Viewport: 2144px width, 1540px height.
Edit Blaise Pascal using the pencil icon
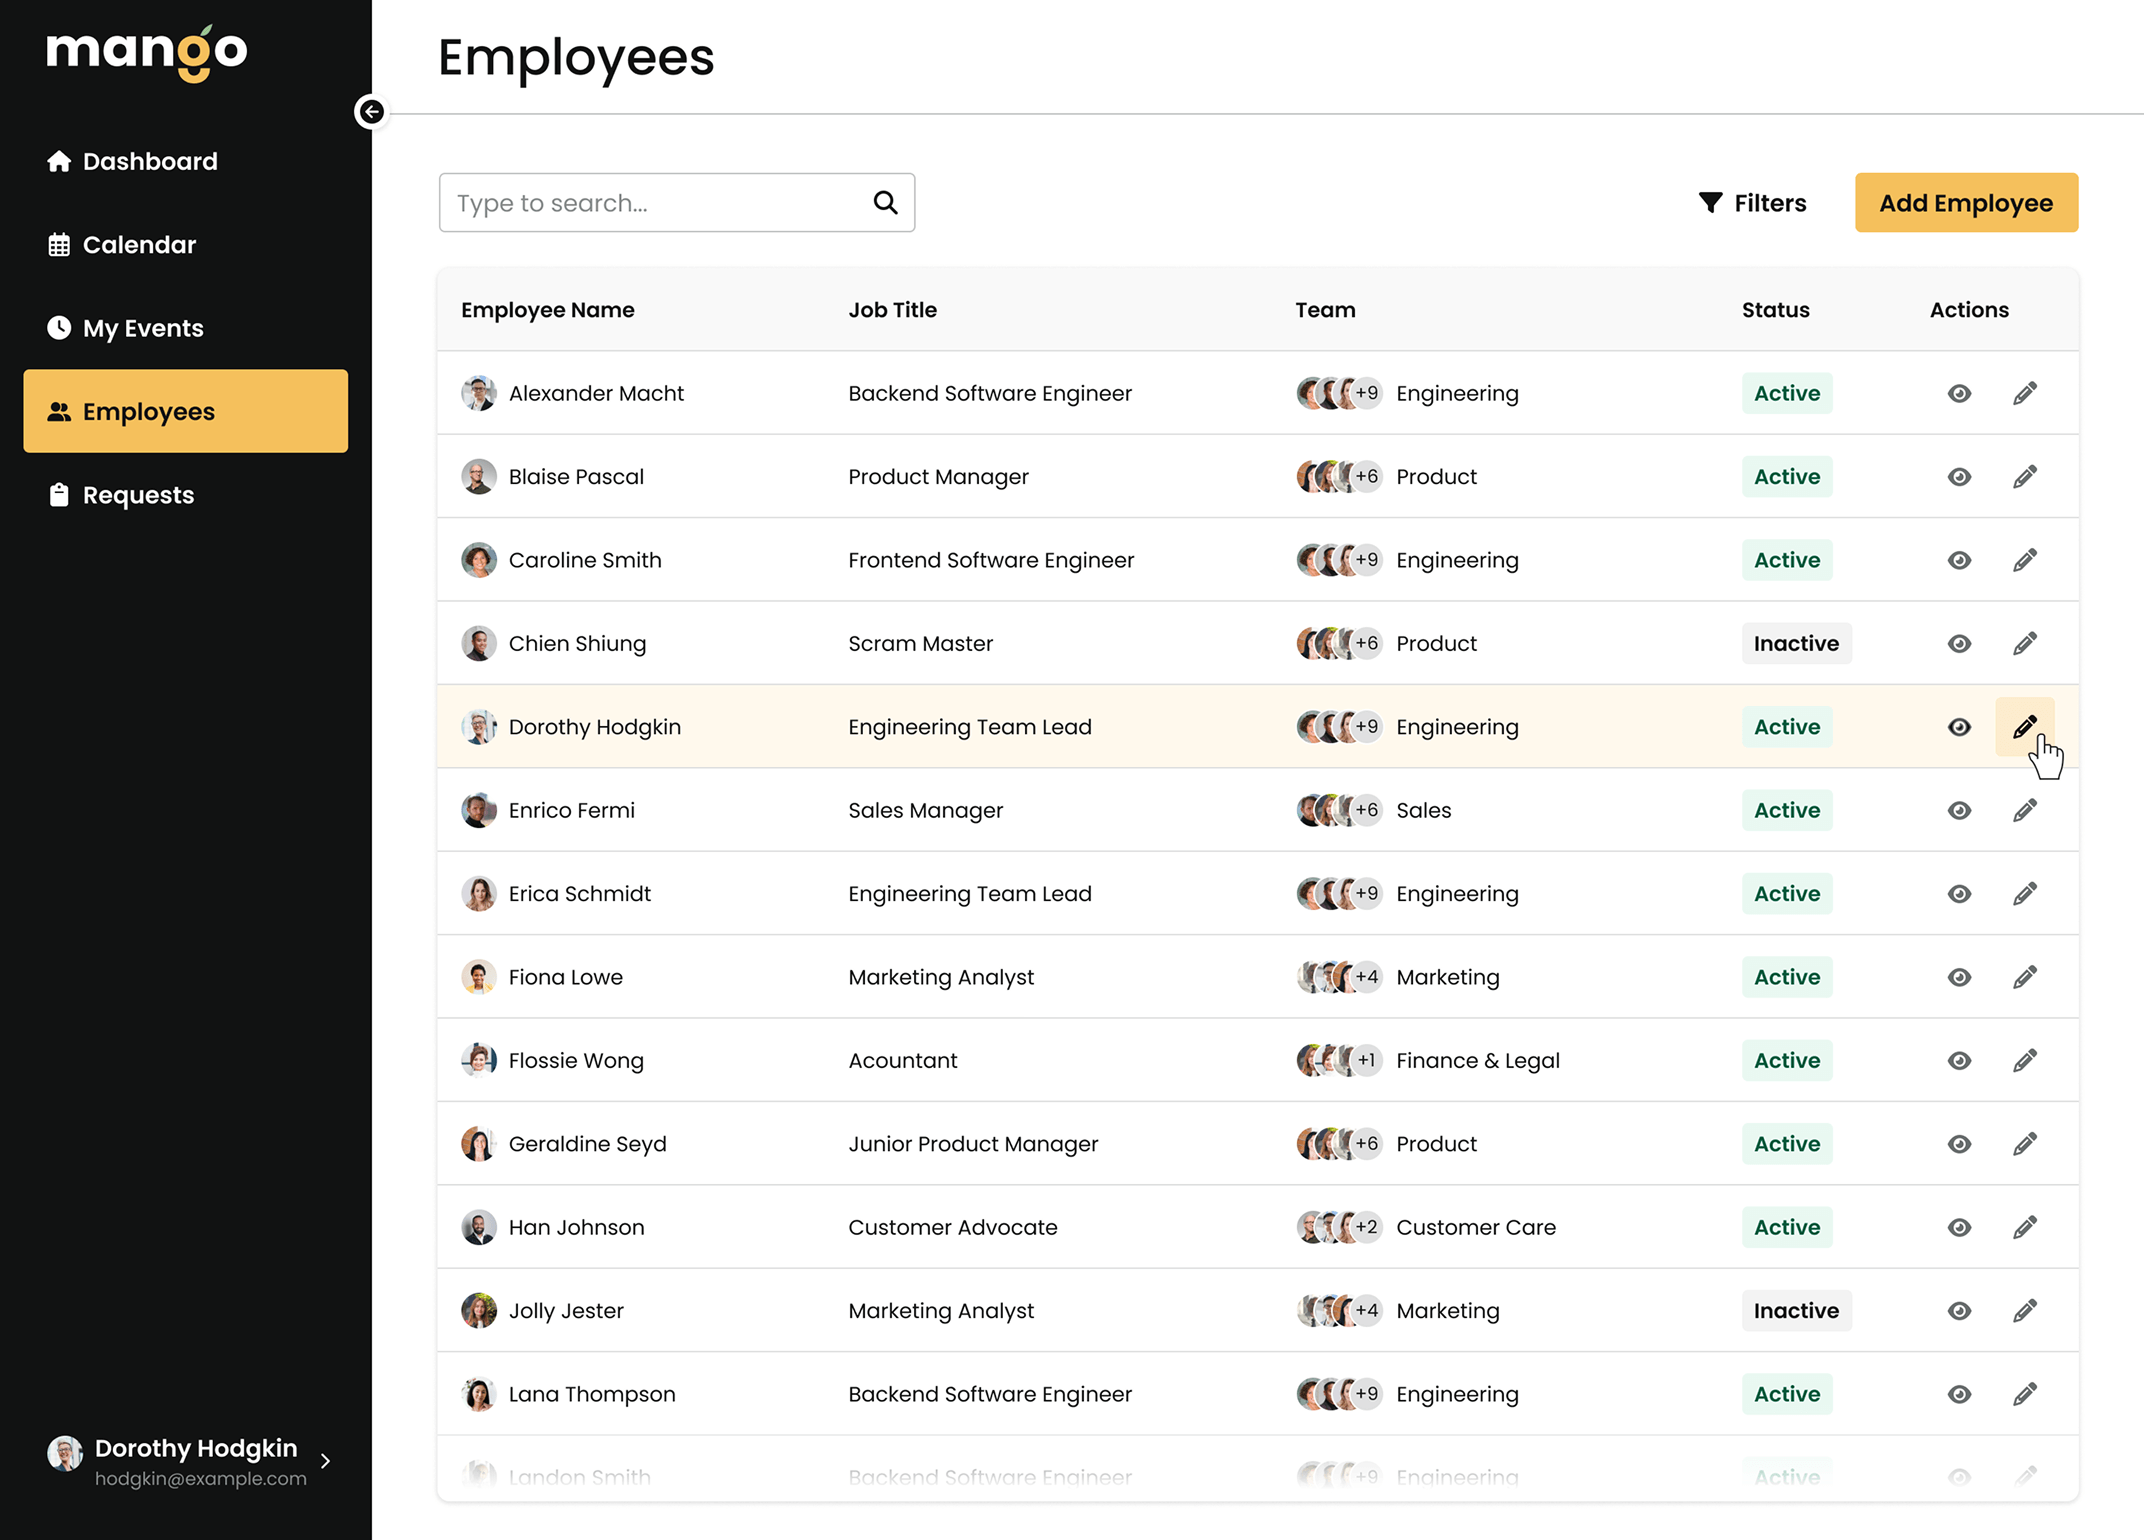2025,476
